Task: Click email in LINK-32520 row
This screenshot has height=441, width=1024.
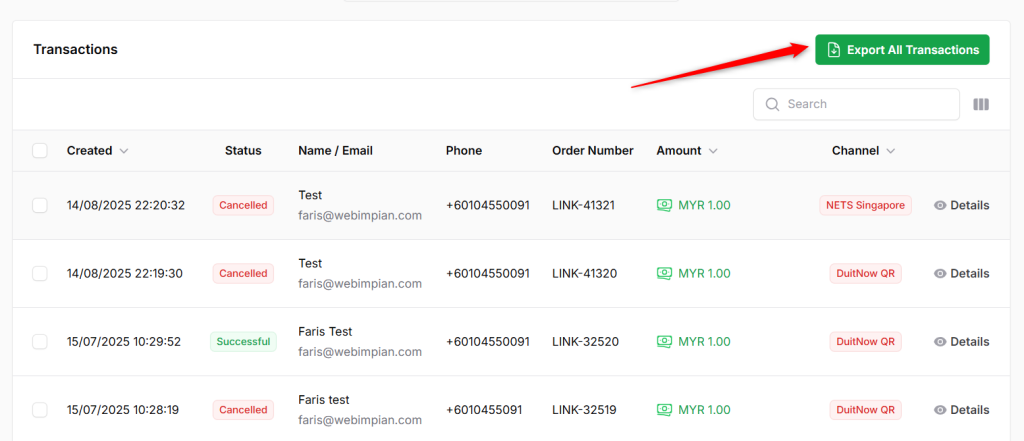Action: pyautogui.click(x=360, y=351)
